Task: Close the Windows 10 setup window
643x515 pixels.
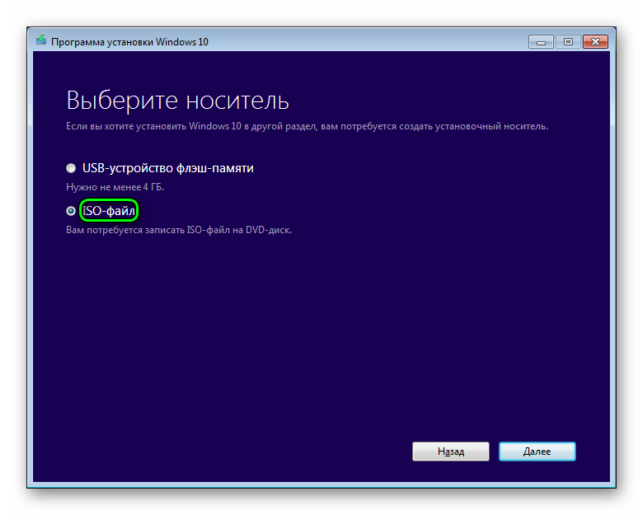Action: coord(595,42)
